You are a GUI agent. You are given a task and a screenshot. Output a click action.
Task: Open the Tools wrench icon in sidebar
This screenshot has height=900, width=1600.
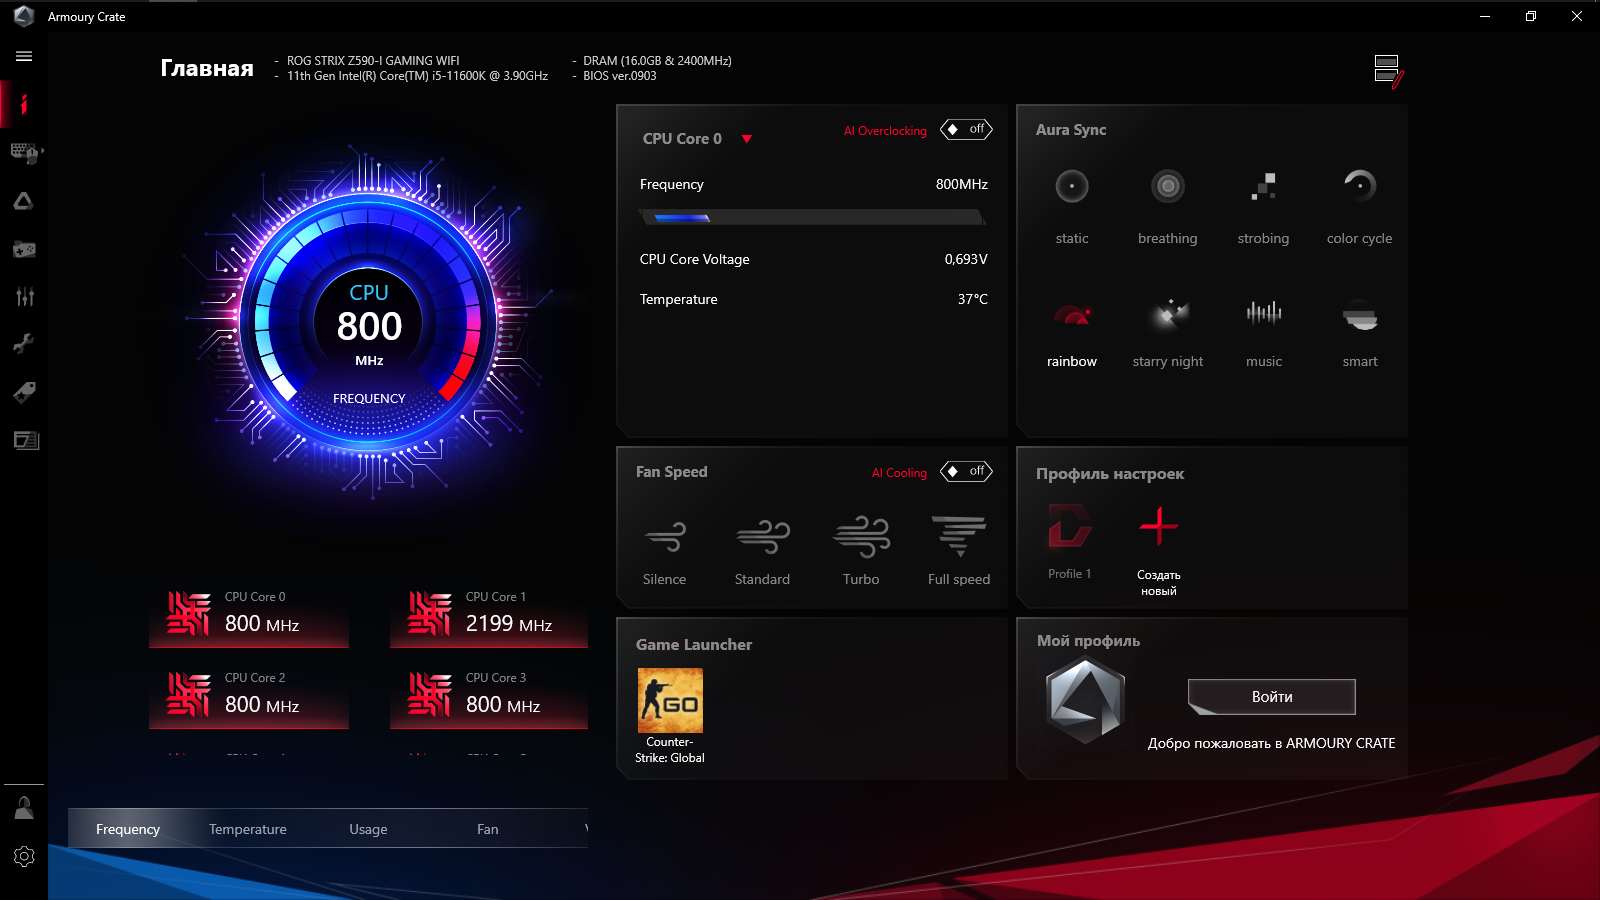[24, 343]
